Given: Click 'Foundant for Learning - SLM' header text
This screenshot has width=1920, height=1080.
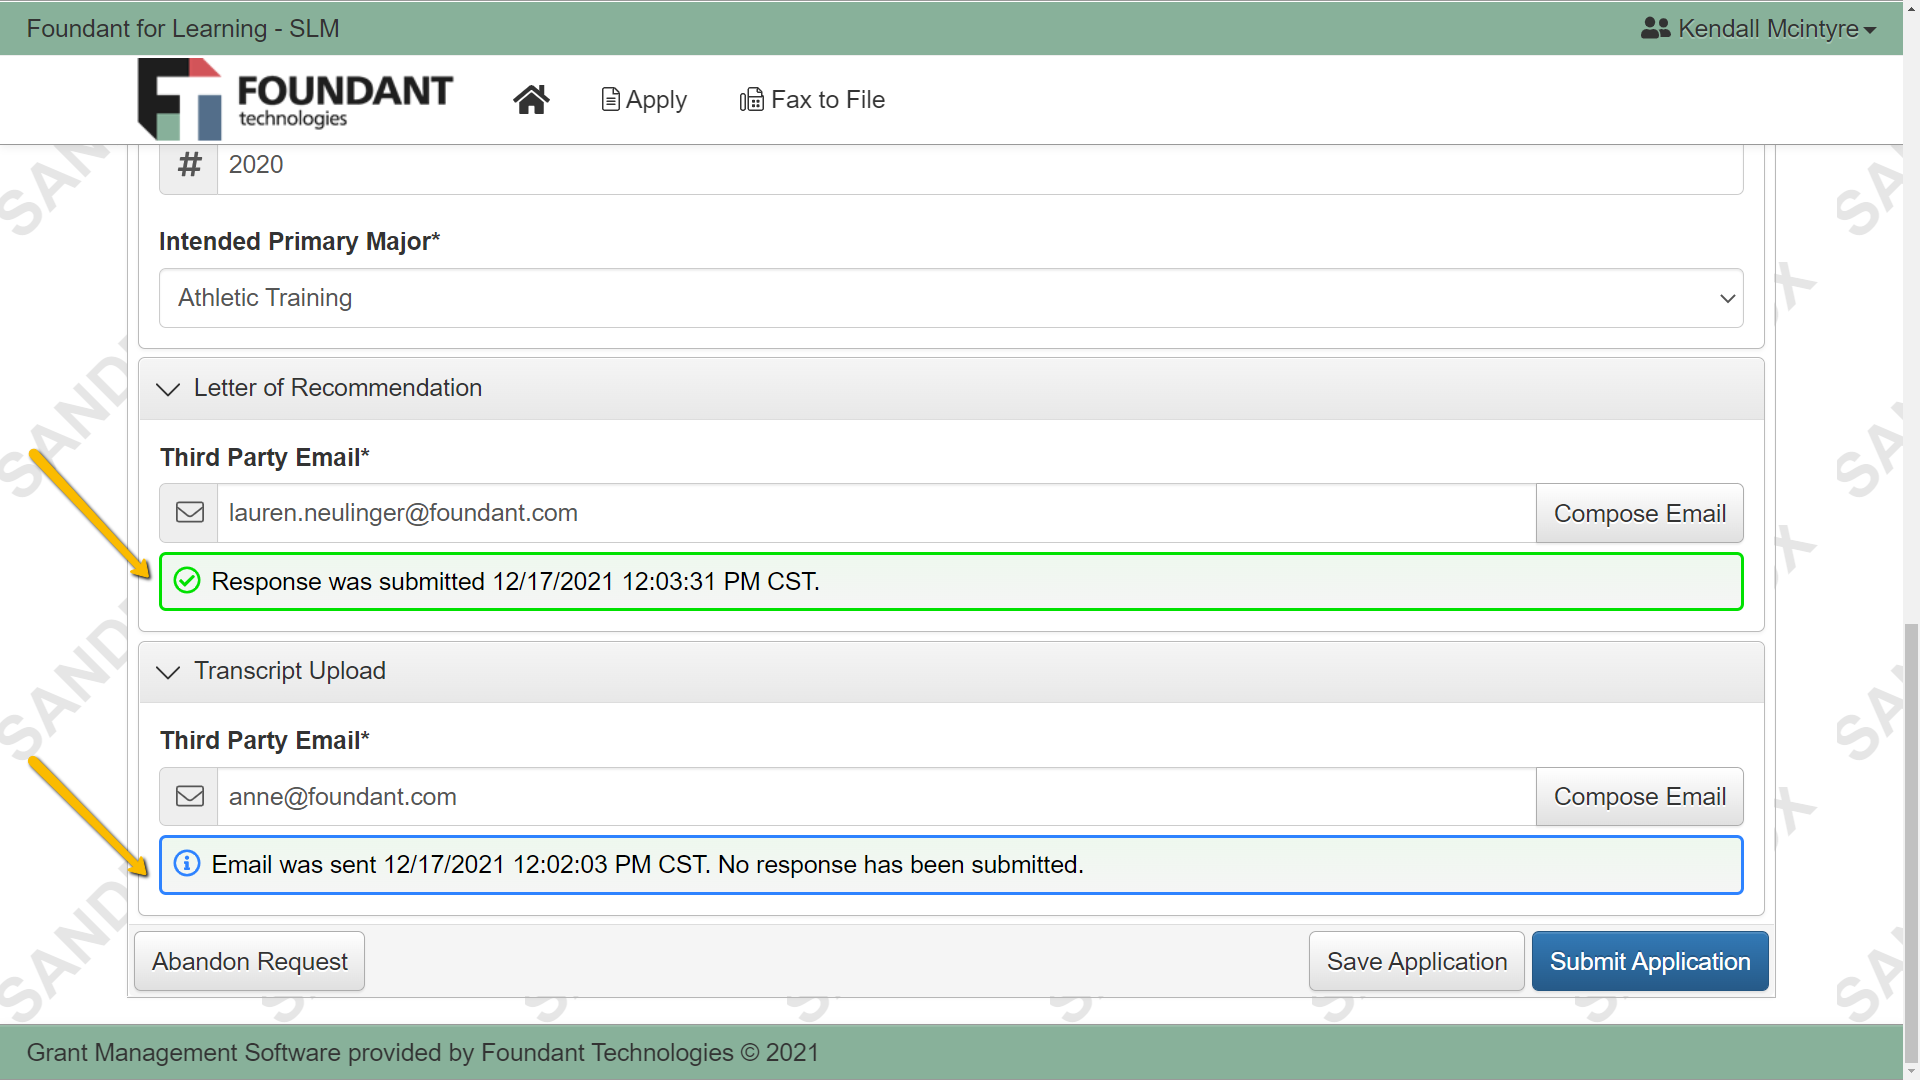Looking at the screenshot, I should [183, 28].
